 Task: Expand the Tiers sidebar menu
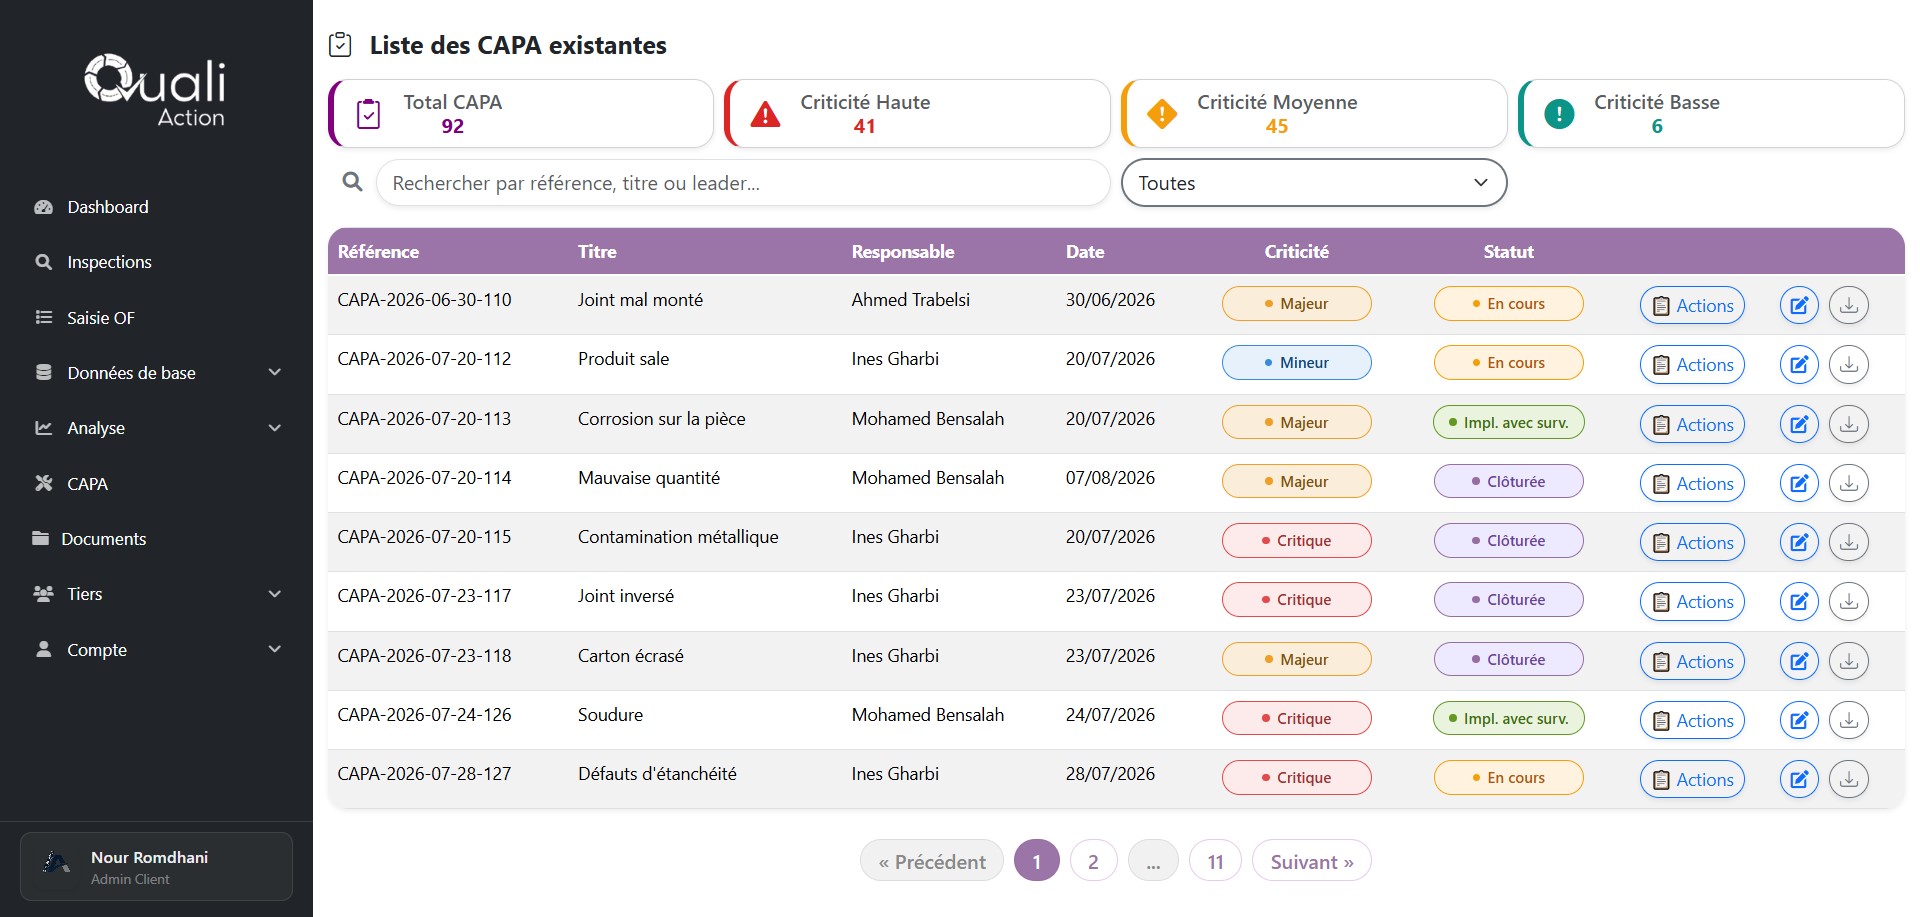coord(158,594)
